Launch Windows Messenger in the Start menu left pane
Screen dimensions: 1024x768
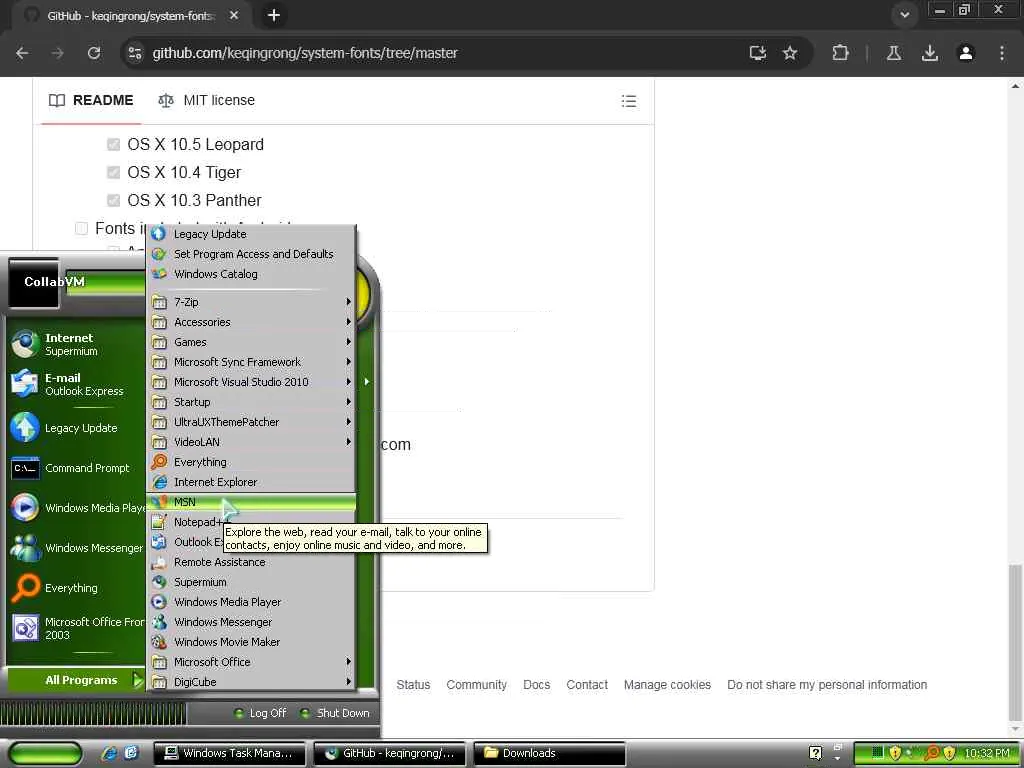(x=75, y=548)
